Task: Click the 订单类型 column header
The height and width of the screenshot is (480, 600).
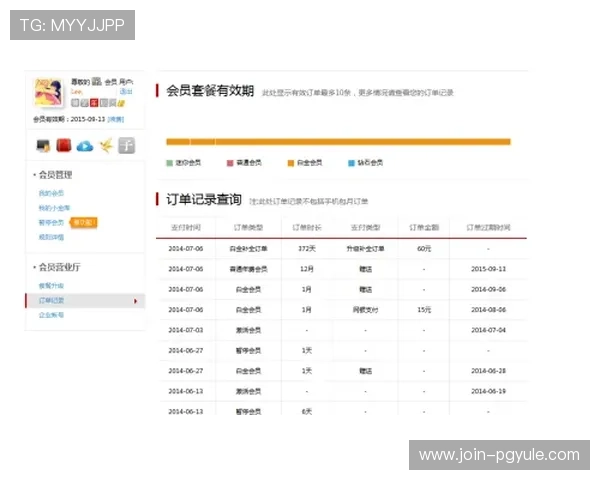Action: pyautogui.click(x=248, y=227)
